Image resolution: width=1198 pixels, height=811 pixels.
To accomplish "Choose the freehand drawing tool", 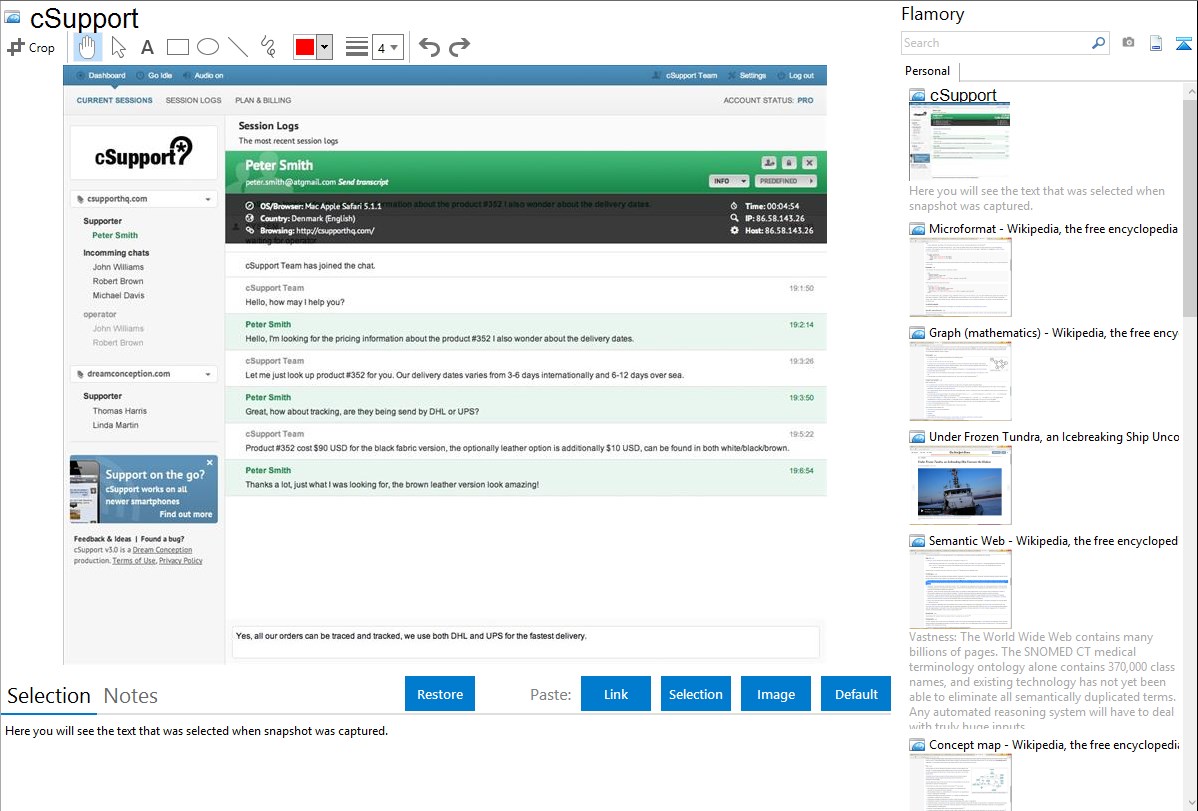I will [x=268, y=47].
